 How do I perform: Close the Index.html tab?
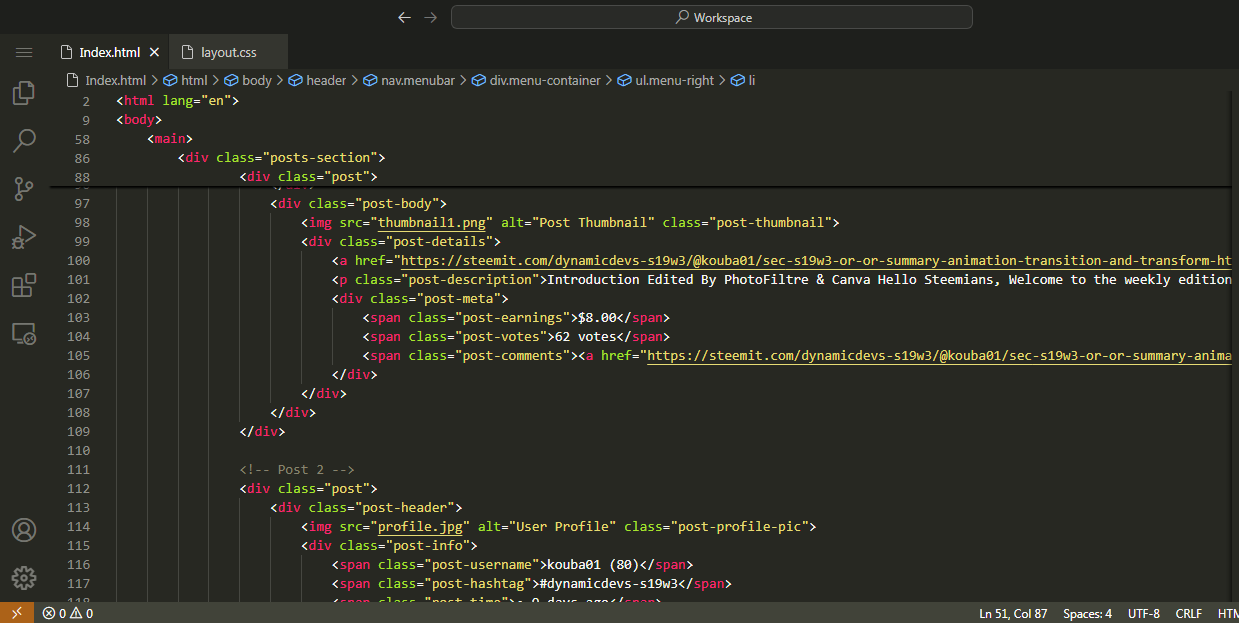(x=155, y=52)
